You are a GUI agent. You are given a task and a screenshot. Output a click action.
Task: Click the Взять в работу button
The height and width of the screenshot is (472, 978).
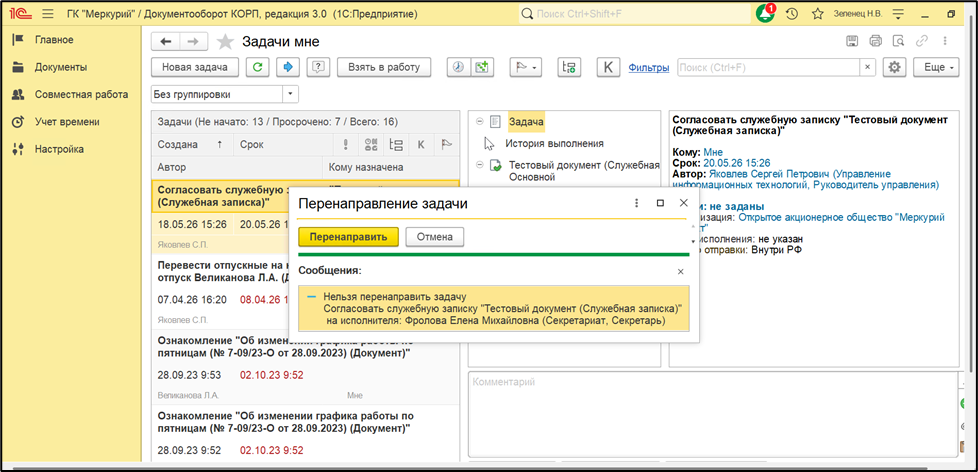pos(384,67)
